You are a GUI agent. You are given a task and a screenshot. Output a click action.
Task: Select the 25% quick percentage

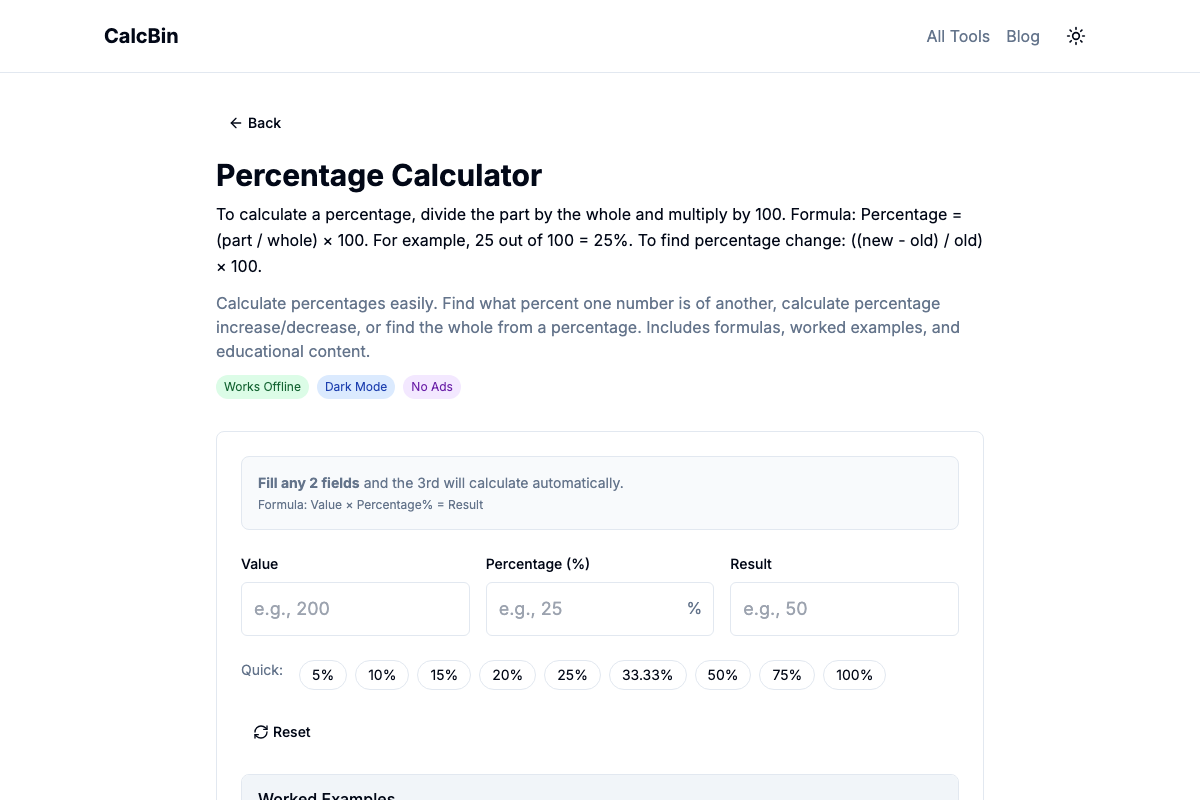coord(572,675)
